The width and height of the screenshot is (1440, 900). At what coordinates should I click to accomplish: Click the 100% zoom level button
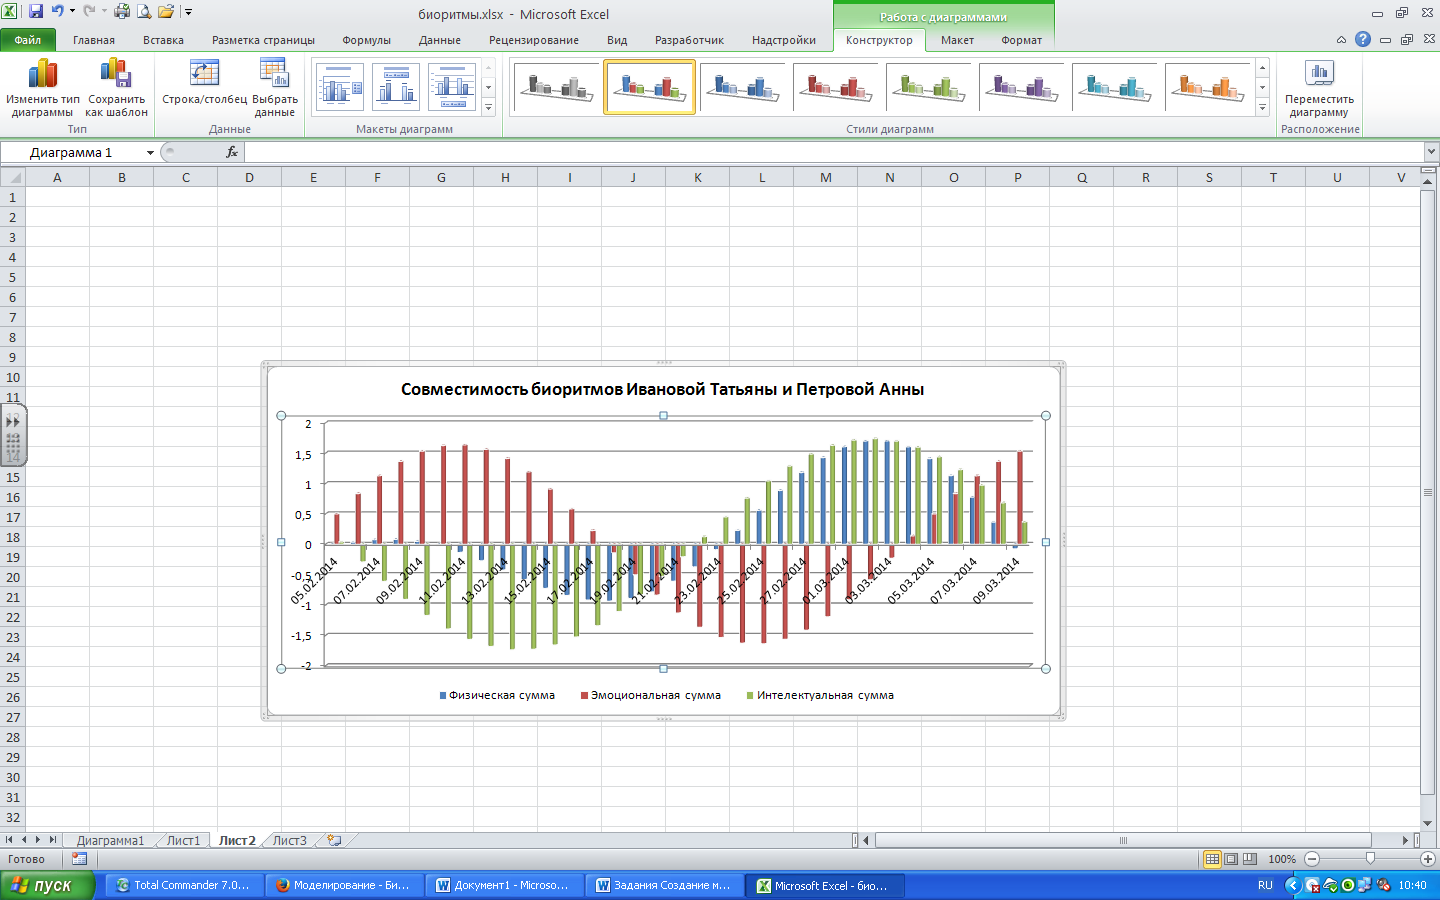pos(1282,859)
